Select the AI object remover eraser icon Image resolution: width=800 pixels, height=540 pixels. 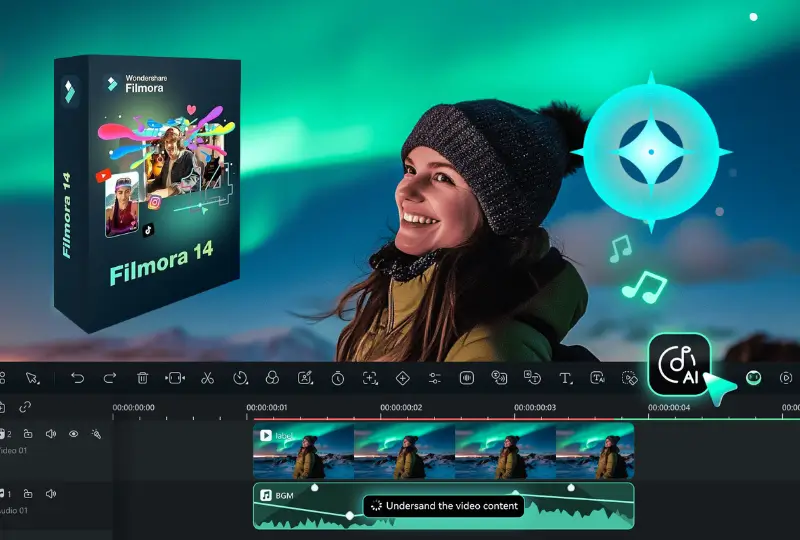630,378
